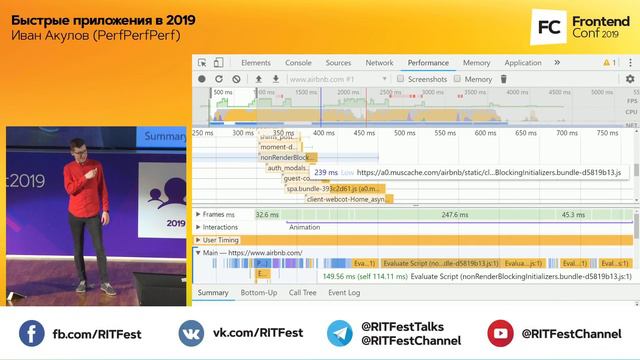
Task: Select the client-webcot-Home_async request bar
Action: [349, 199]
